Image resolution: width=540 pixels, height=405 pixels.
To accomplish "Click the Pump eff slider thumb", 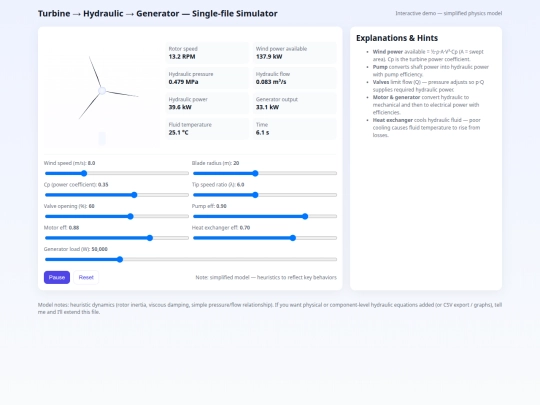I will (x=305, y=216).
